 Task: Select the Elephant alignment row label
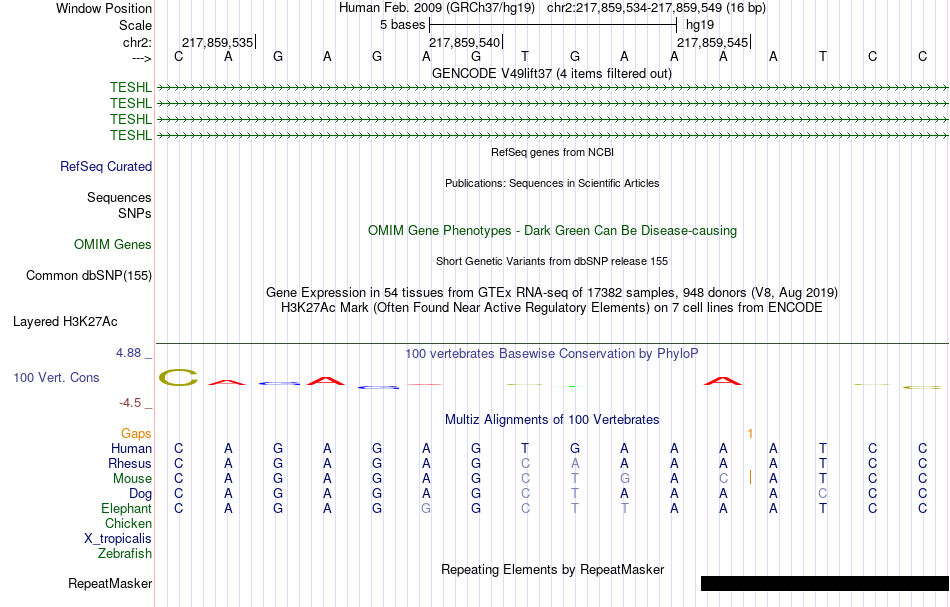click(127, 508)
